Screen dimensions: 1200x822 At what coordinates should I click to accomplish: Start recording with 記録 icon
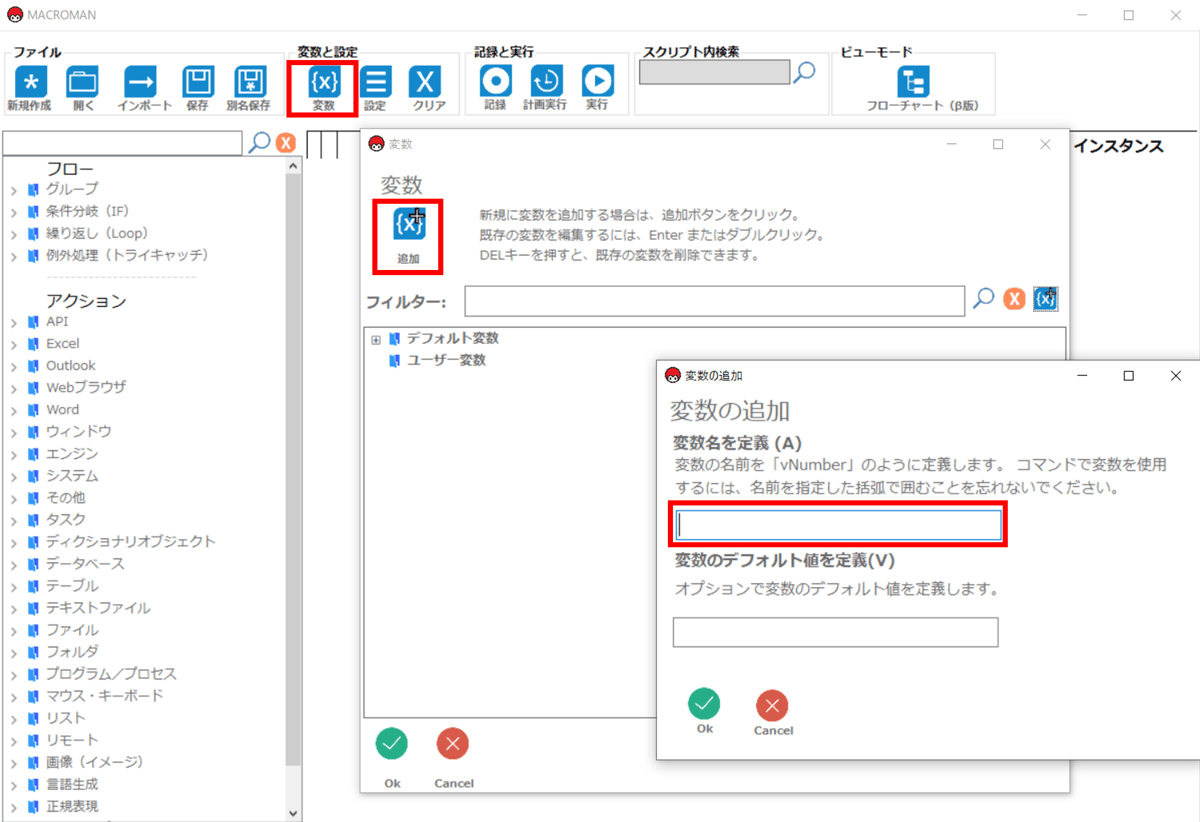495,82
